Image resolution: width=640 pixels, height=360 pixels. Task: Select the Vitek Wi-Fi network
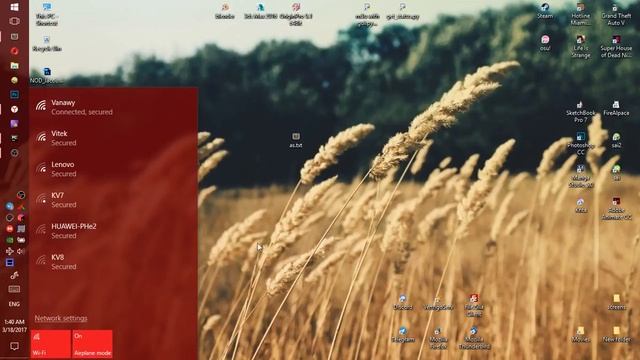pyautogui.click(x=114, y=138)
